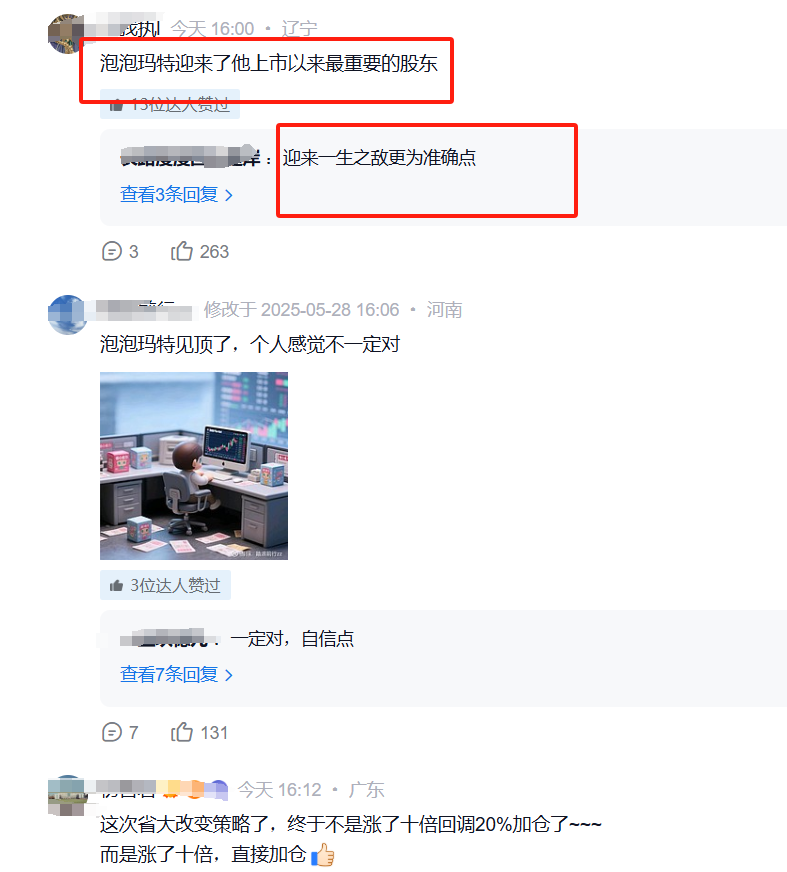Click the thumbs-up badge beside 3位达人赞过
The height and width of the screenshot is (872, 787).
116,586
